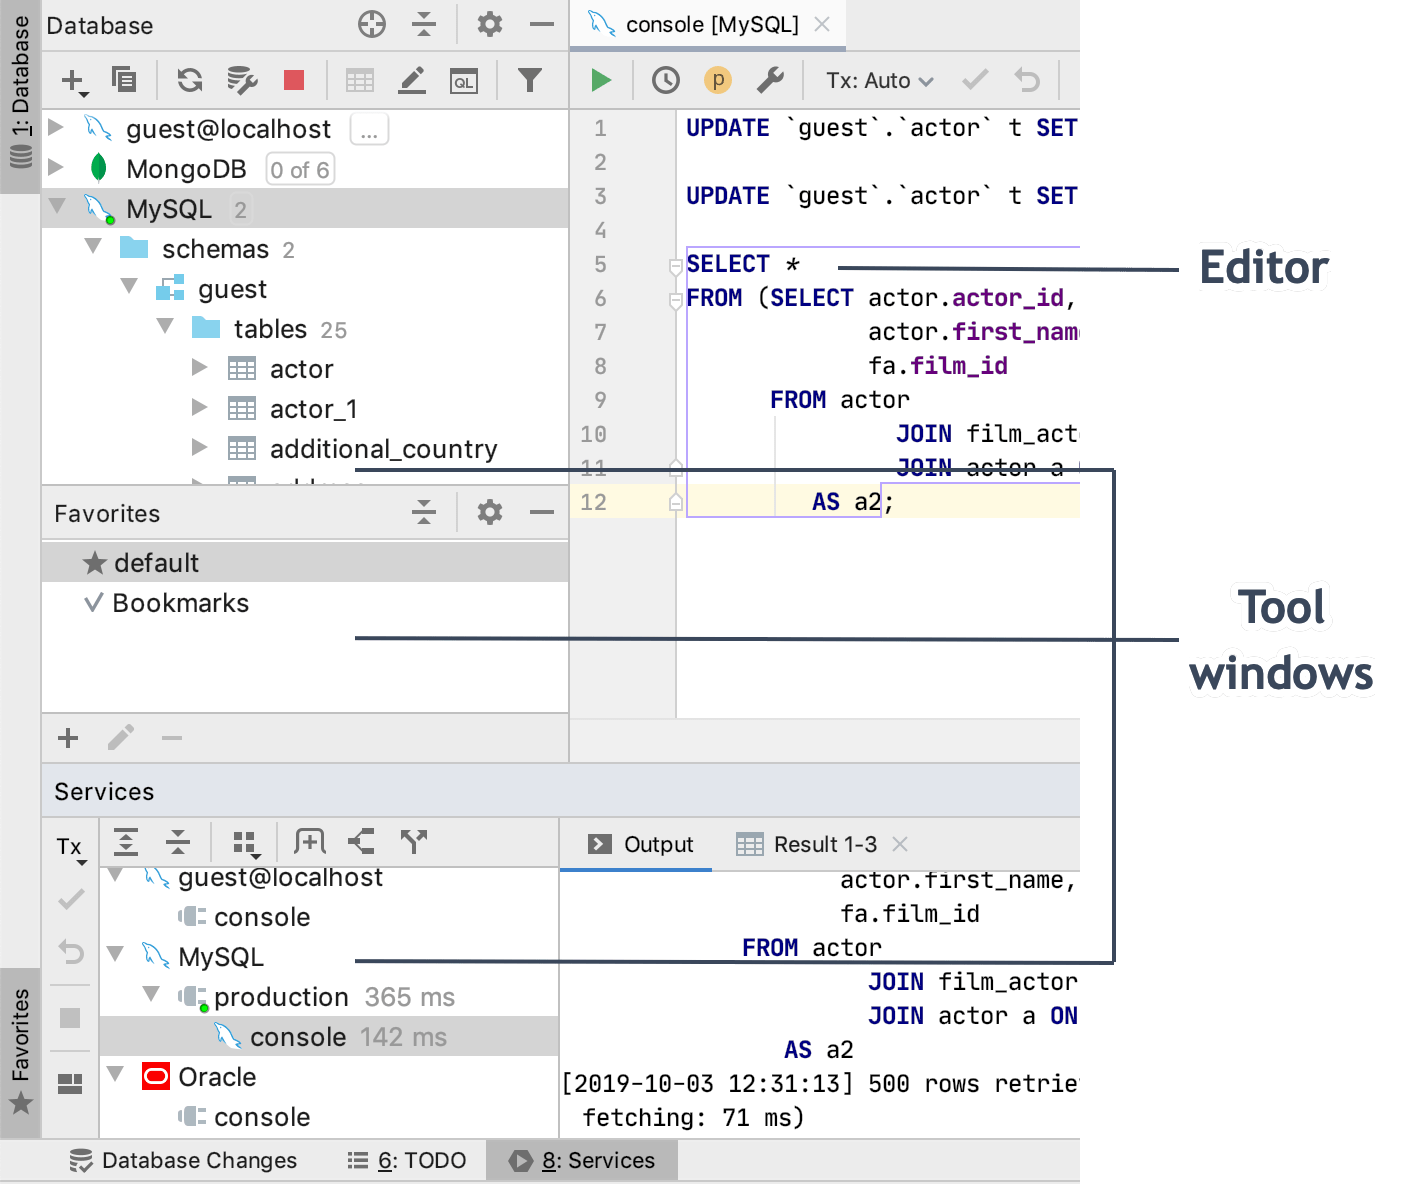The image size is (1410, 1184).
Task: Toggle the Database tool window side tab
Action: (x=20, y=96)
